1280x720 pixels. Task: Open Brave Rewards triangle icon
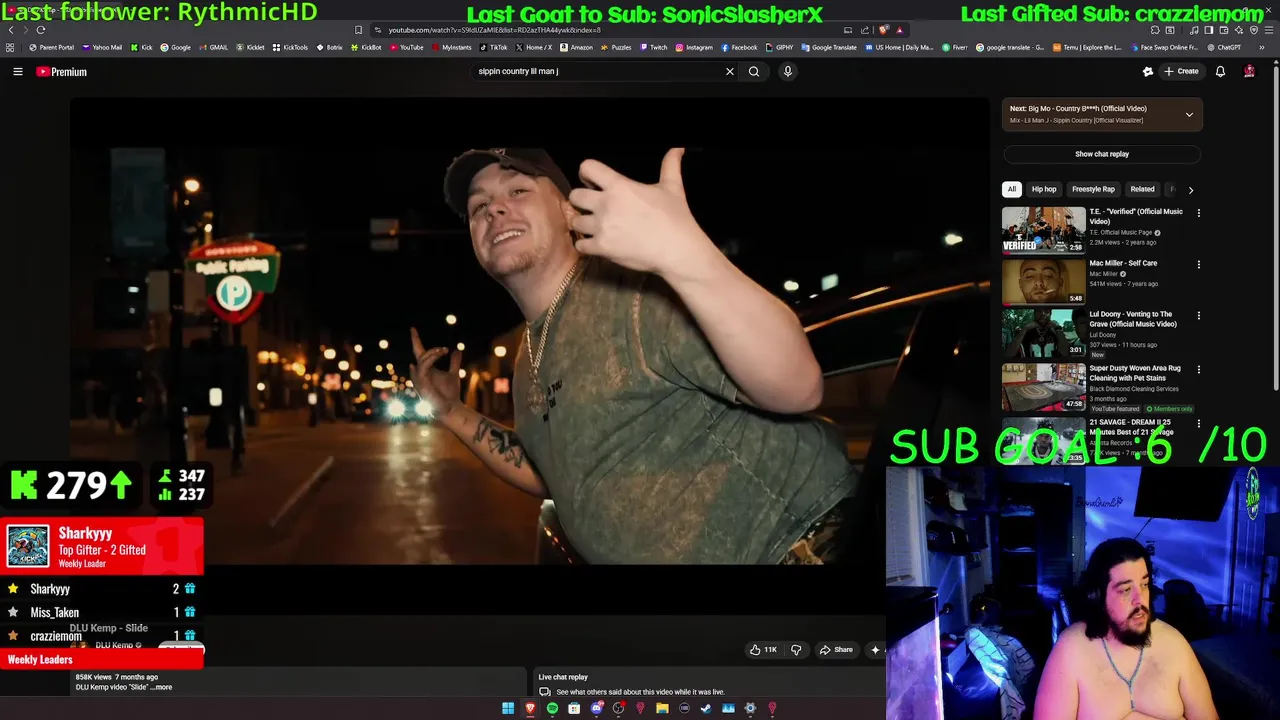point(899,30)
